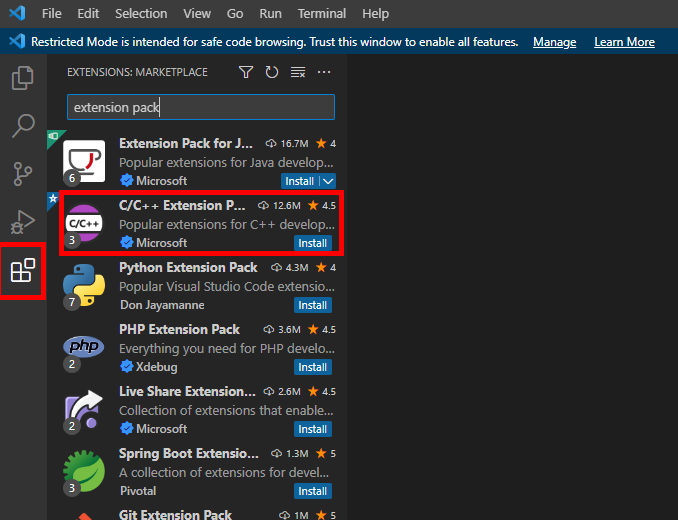Click Manage link in Restricted Mode banner
This screenshot has width=678, height=520.
point(554,42)
